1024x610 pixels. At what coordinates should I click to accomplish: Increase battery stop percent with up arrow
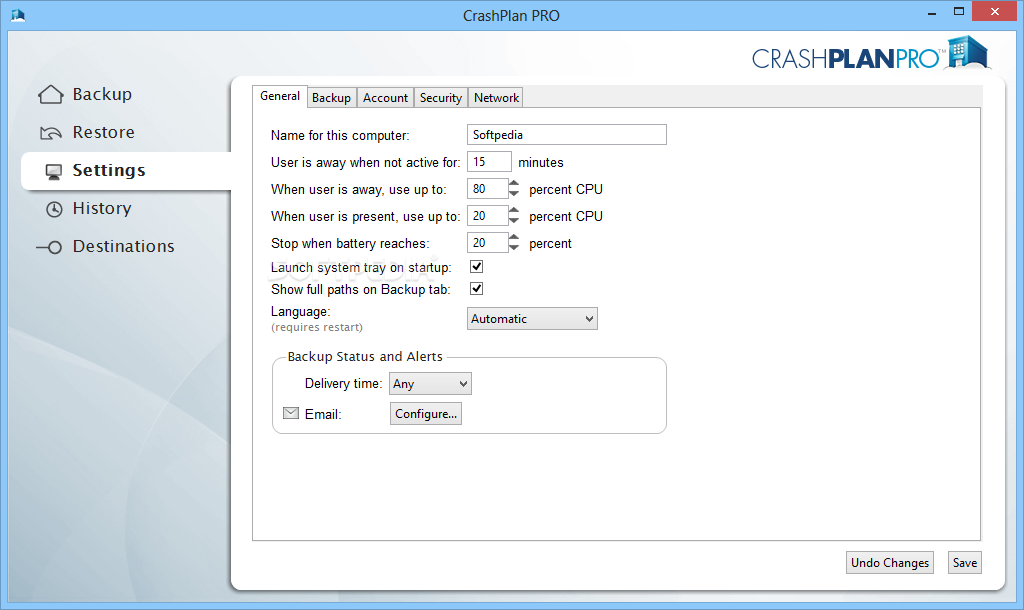point(514,238)
